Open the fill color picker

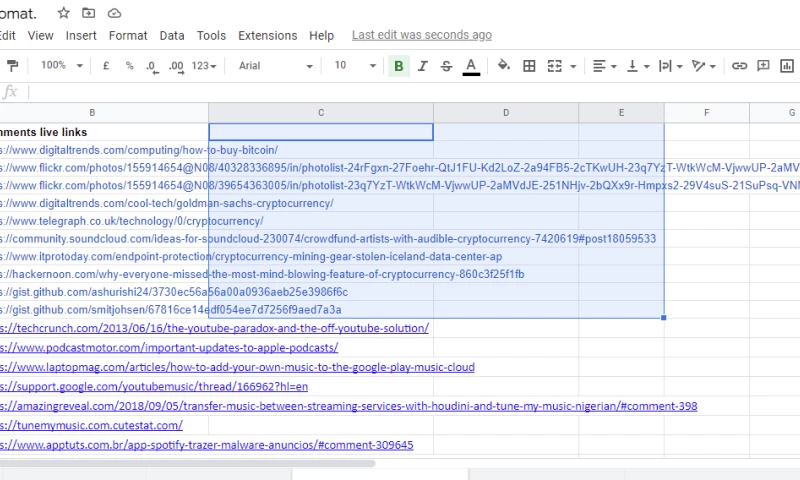pyautogui.click(x=504, y=65)
